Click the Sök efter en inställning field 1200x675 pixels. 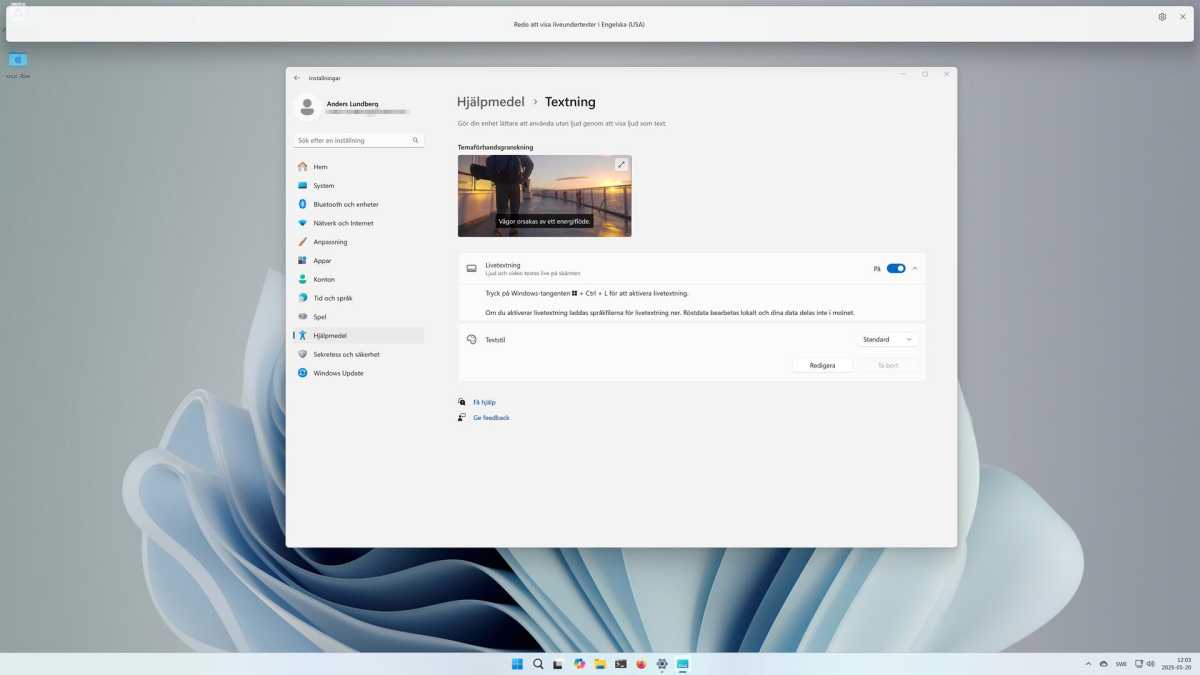[x=352, y=141]
